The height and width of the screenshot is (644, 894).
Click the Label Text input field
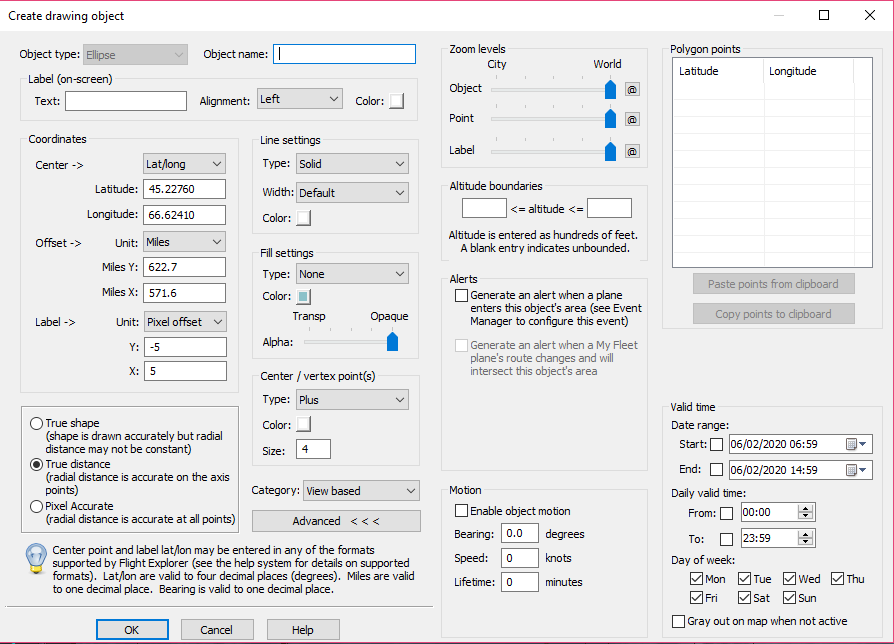126,101
